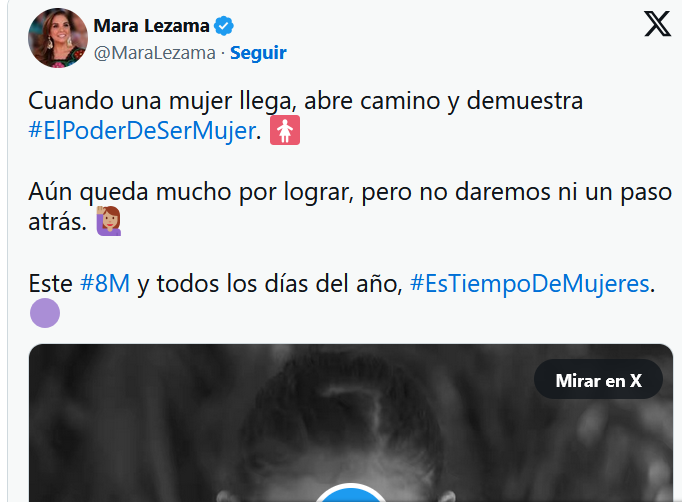This screenshot has width=682, height=502.
Task: Open the #ElPoderDeSerMujer hashtag
Action: tap(142, 131)
